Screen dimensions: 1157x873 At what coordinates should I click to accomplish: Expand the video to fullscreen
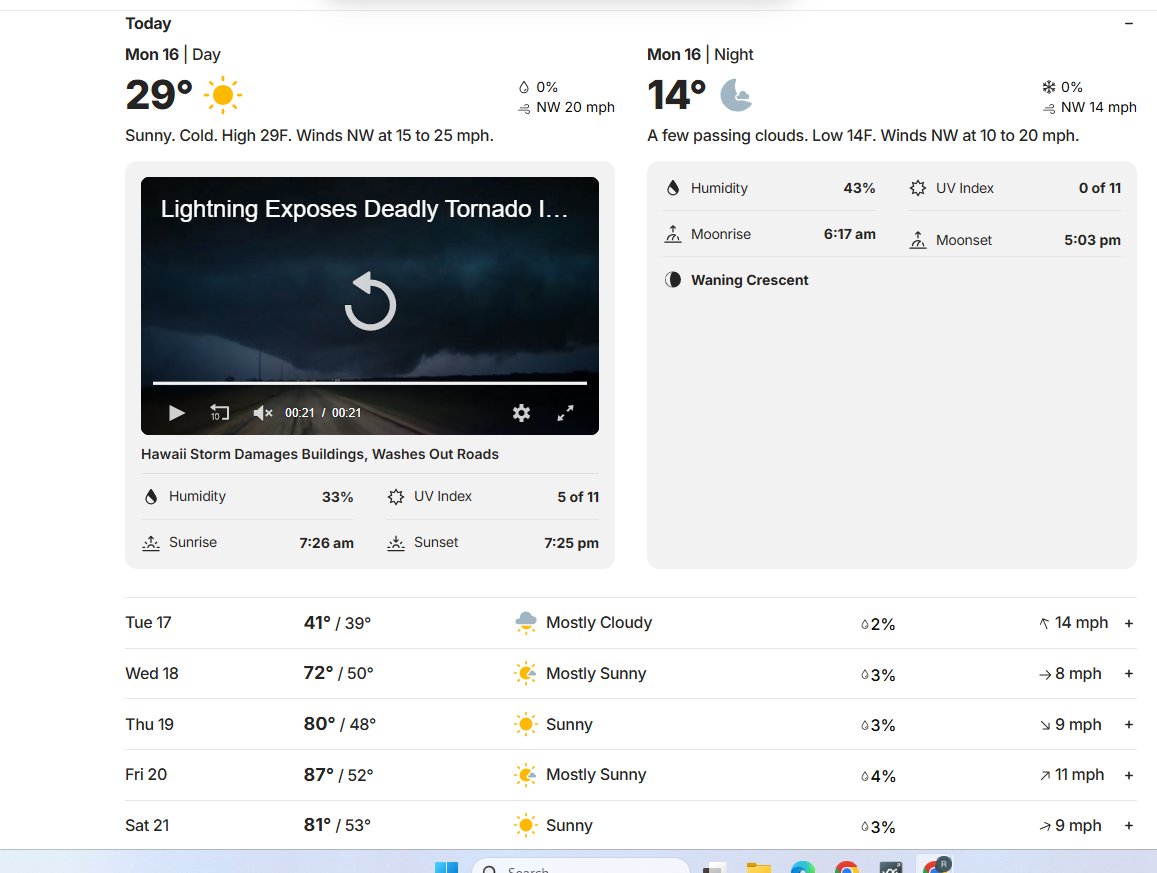click(x=565, y=413)
